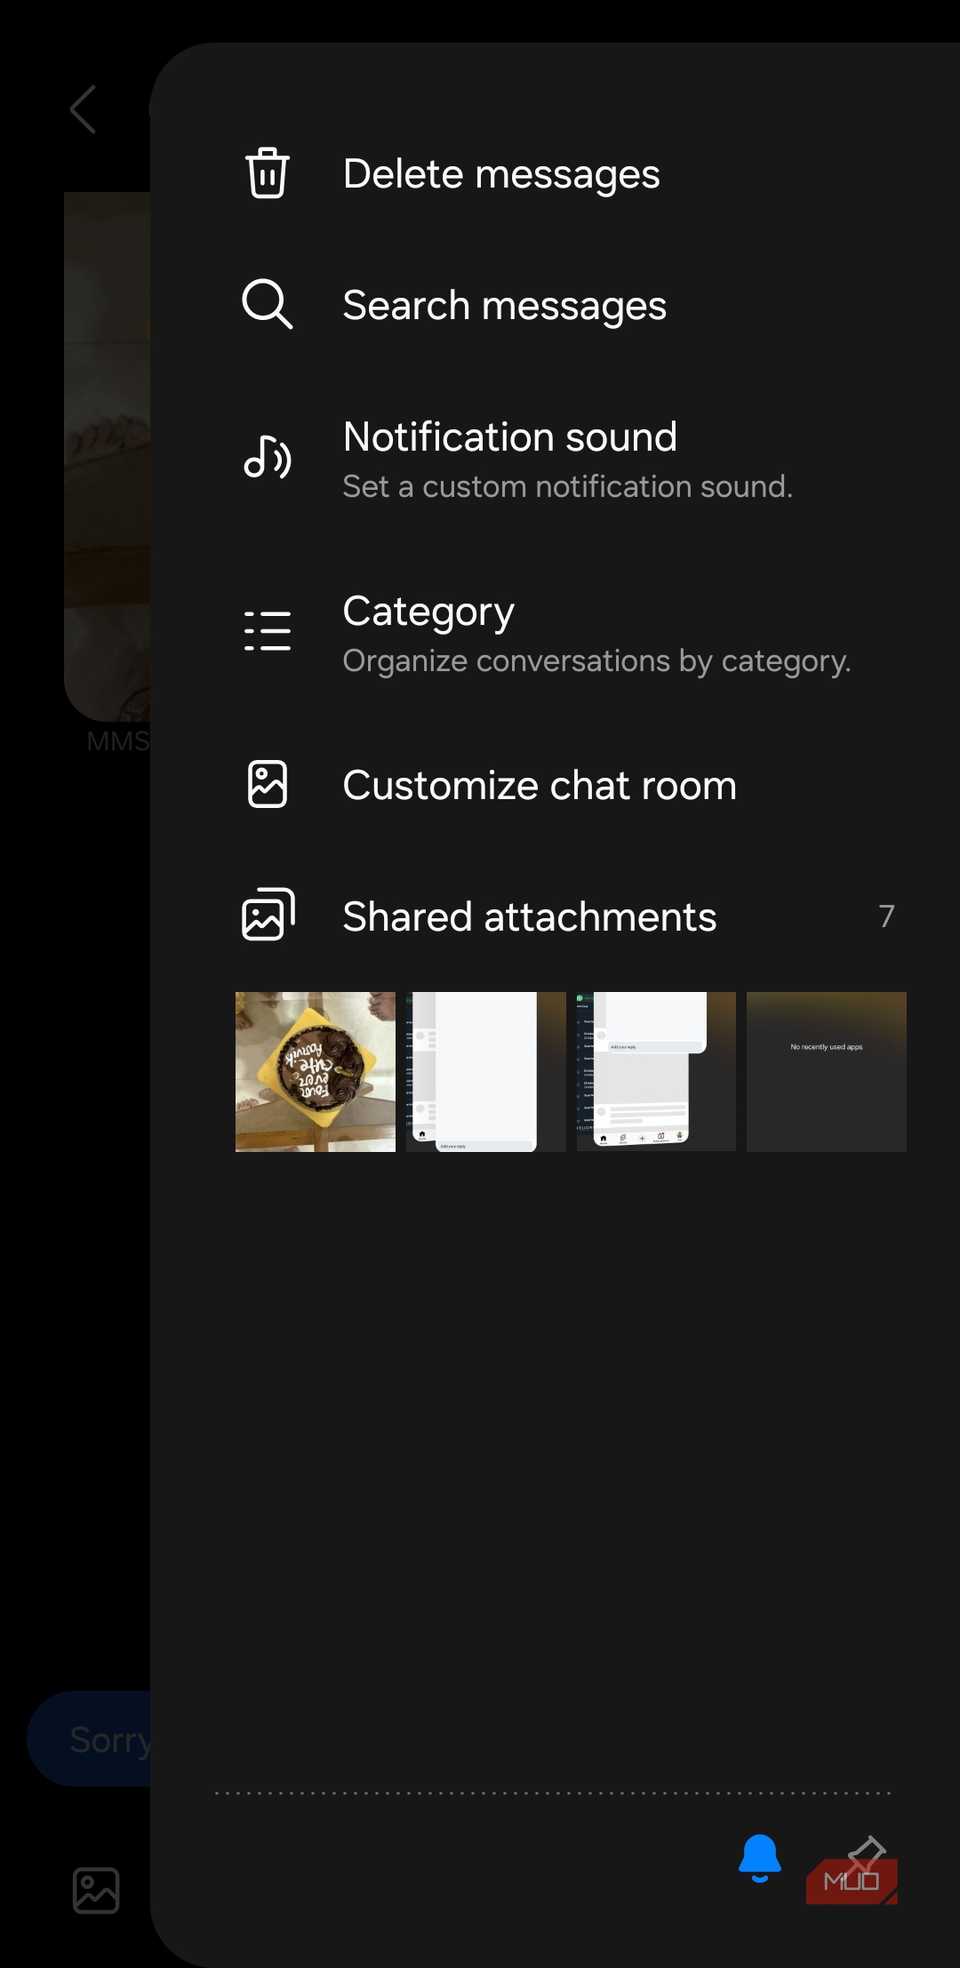Tap the Category list icon
Viewport: 960px width, 1968px height.
(x=267, y=631)
